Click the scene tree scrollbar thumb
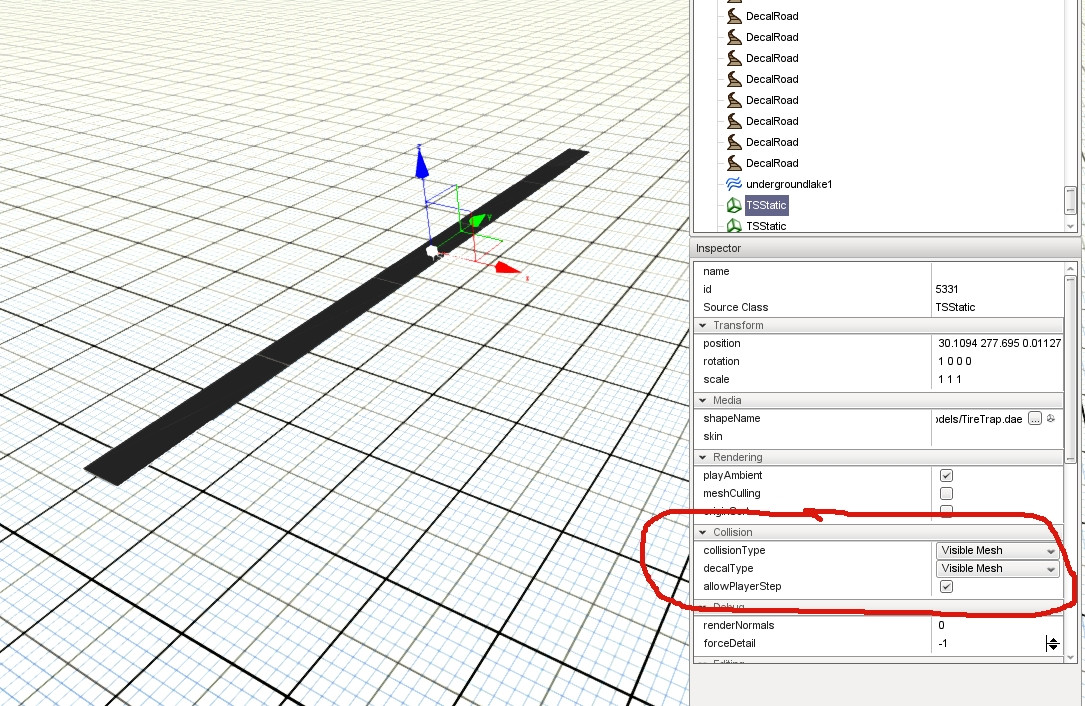Screen dimensions: 1085x706 pos(1070,201)
